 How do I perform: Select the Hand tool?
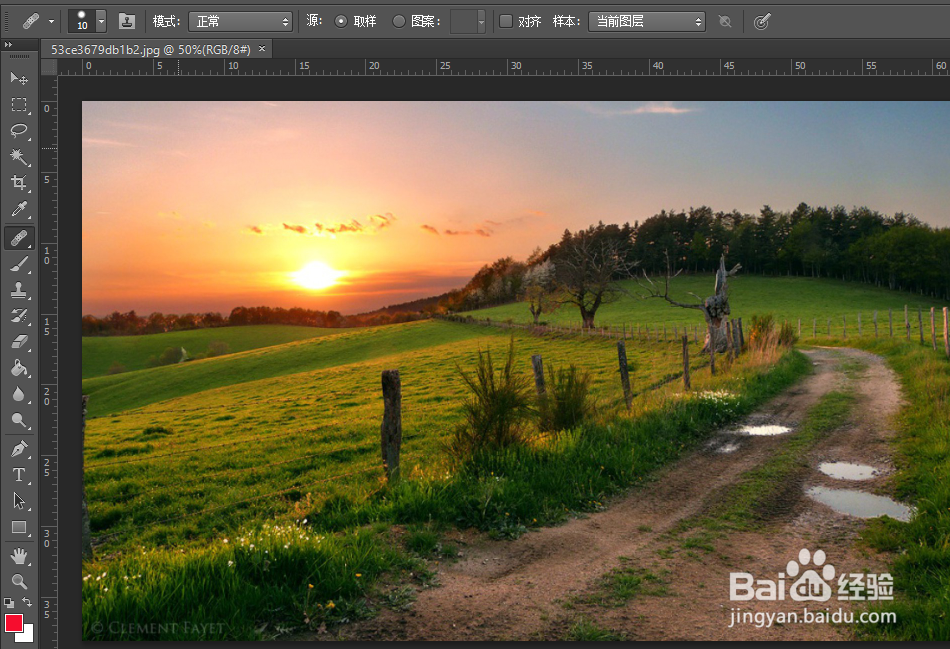click(x=19, y=556)
